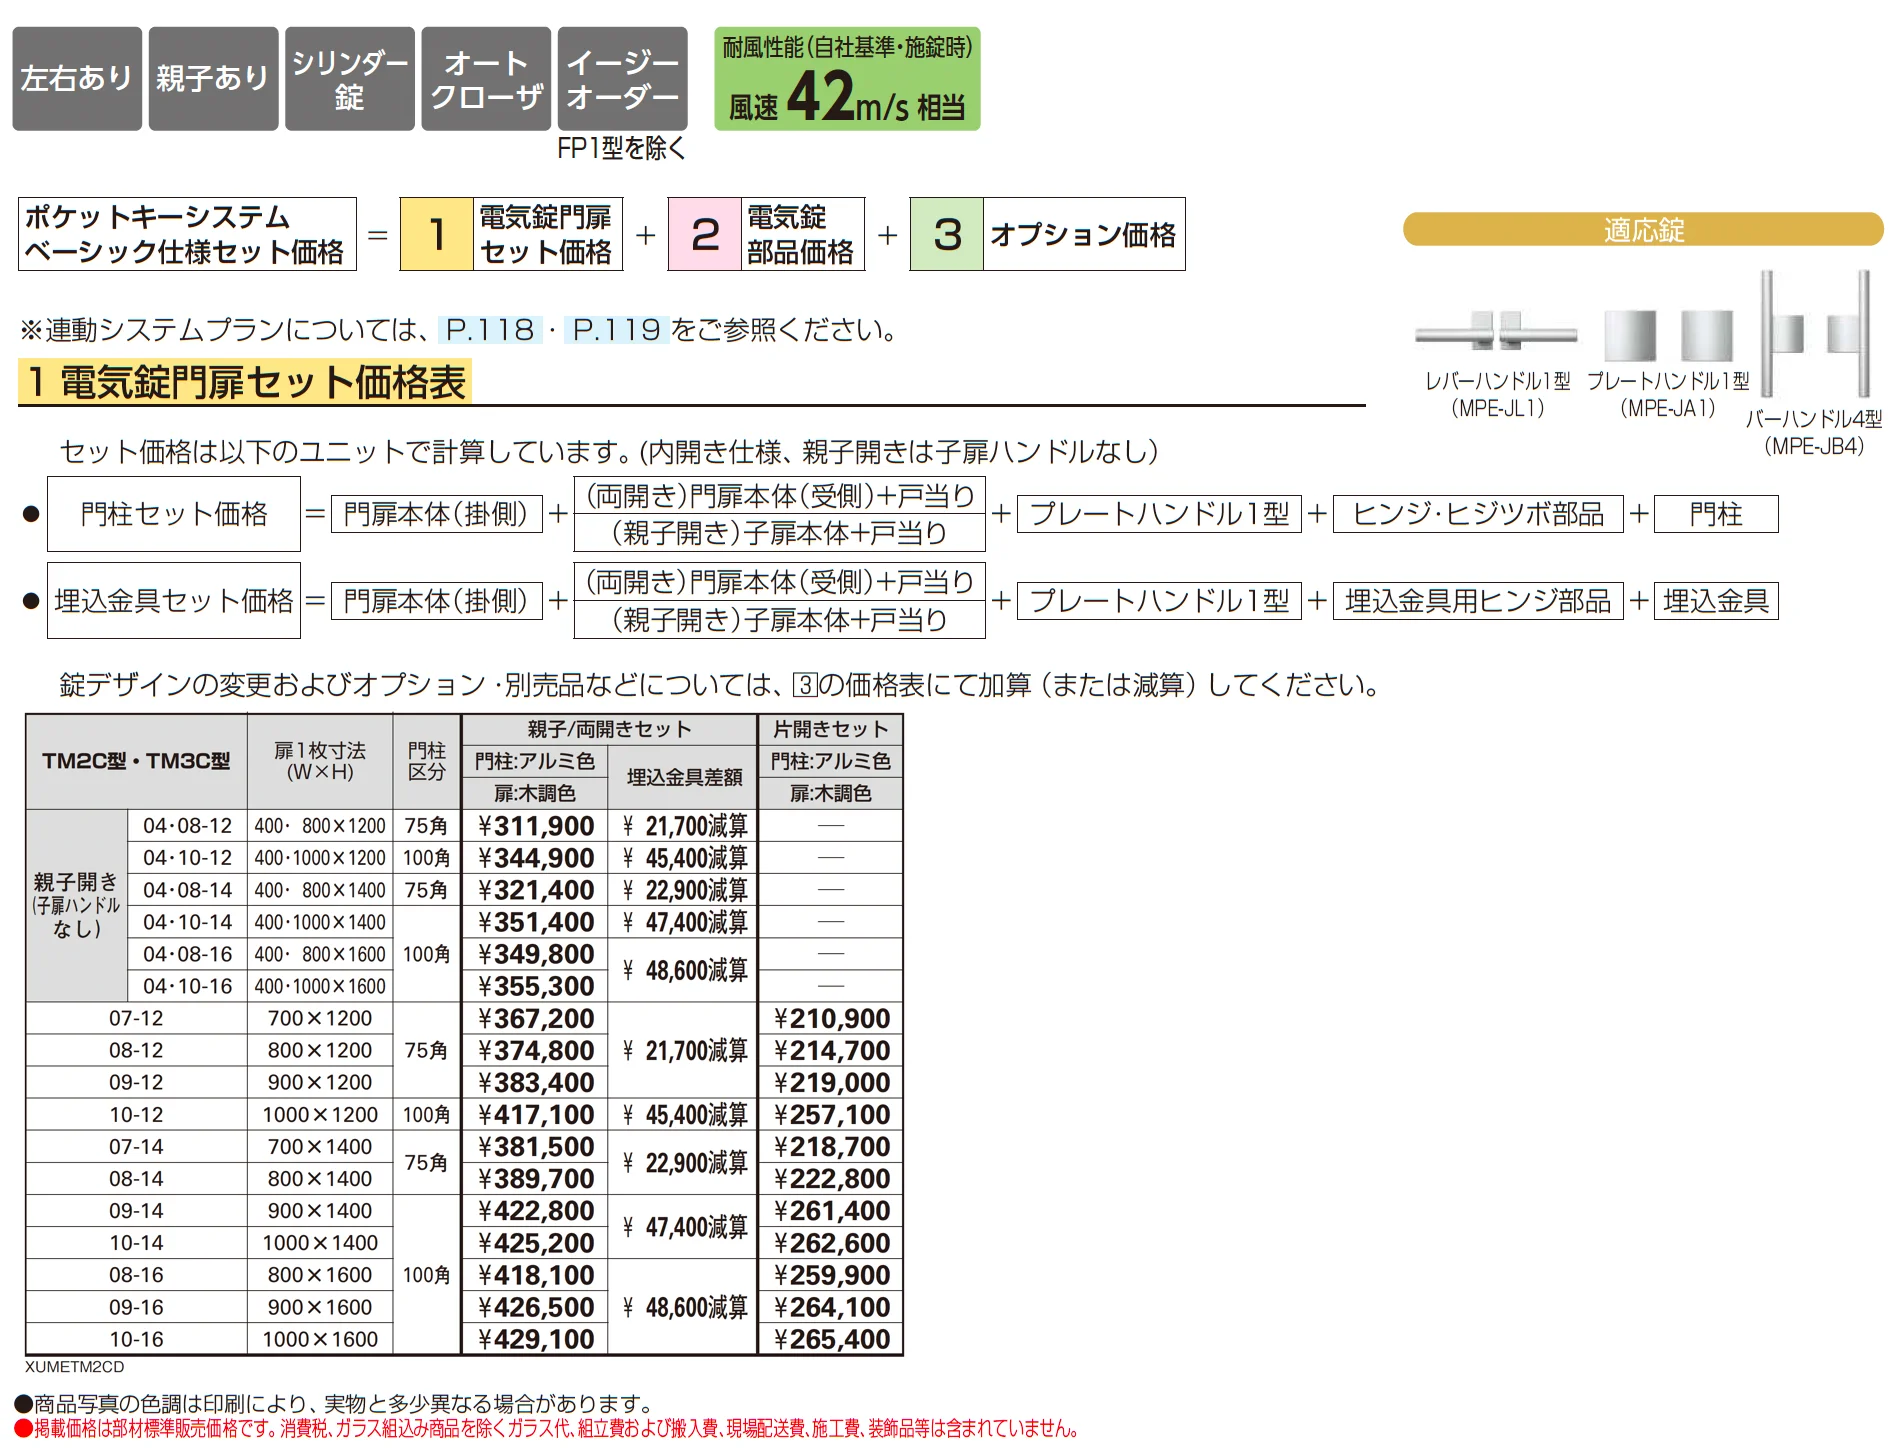Click the オプション価格 label
The height and width of the screenshot is (1451, 1904).
[1084, 234]
